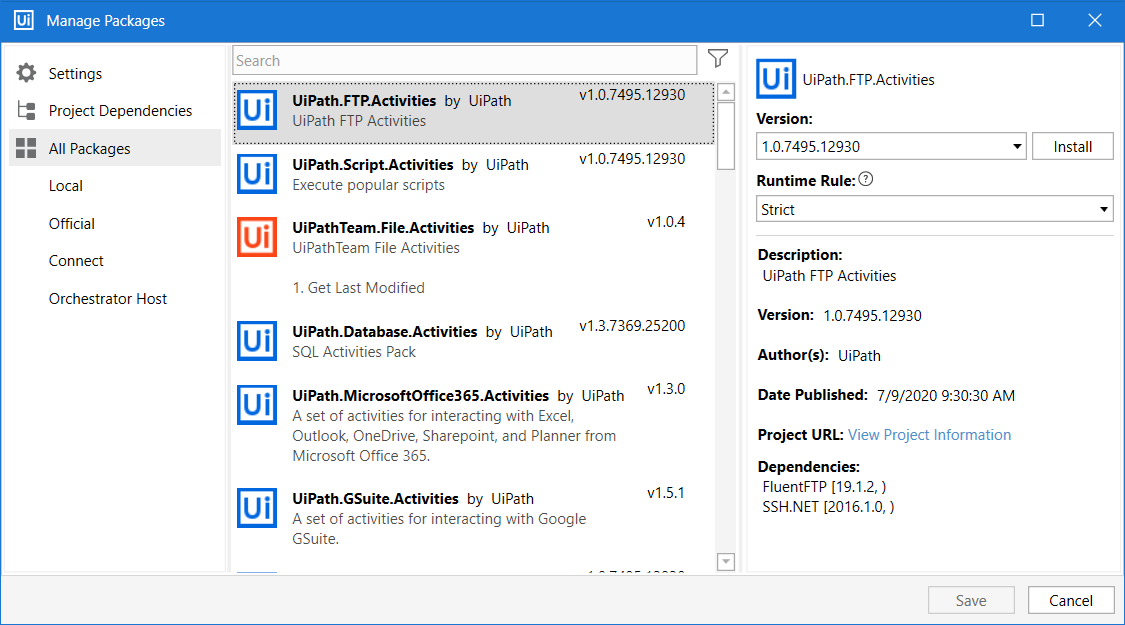
Task: Click the v1.3.7369.25200 version label
Action: (632, 326)
